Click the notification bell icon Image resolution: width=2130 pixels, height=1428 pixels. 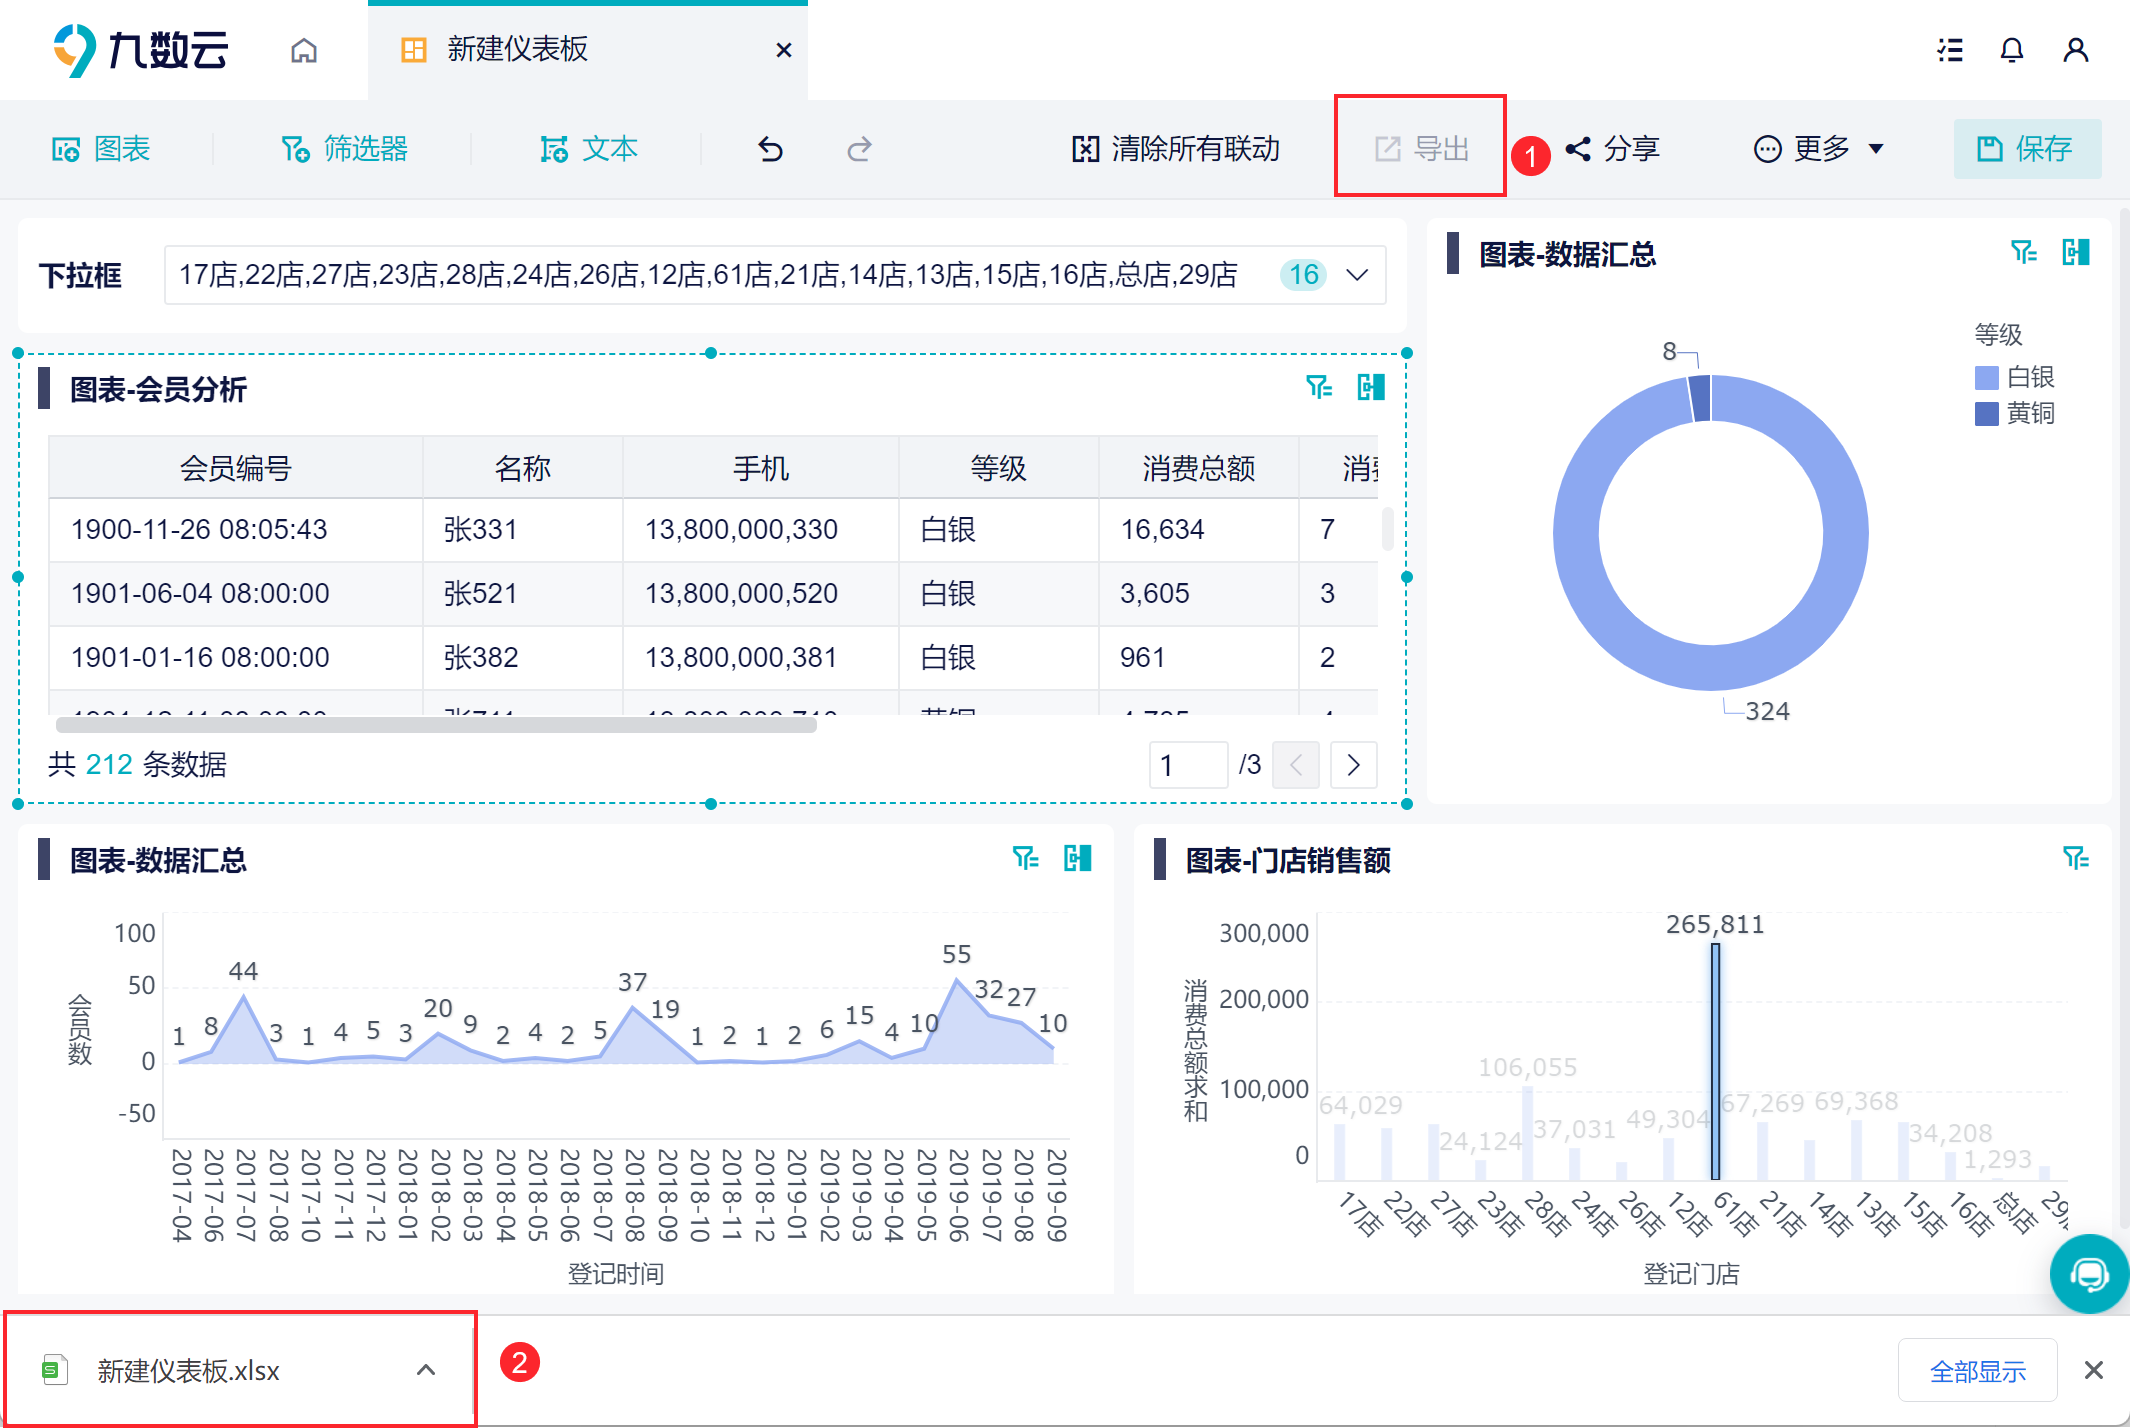pyautogui.click(x=2012, y=50)
